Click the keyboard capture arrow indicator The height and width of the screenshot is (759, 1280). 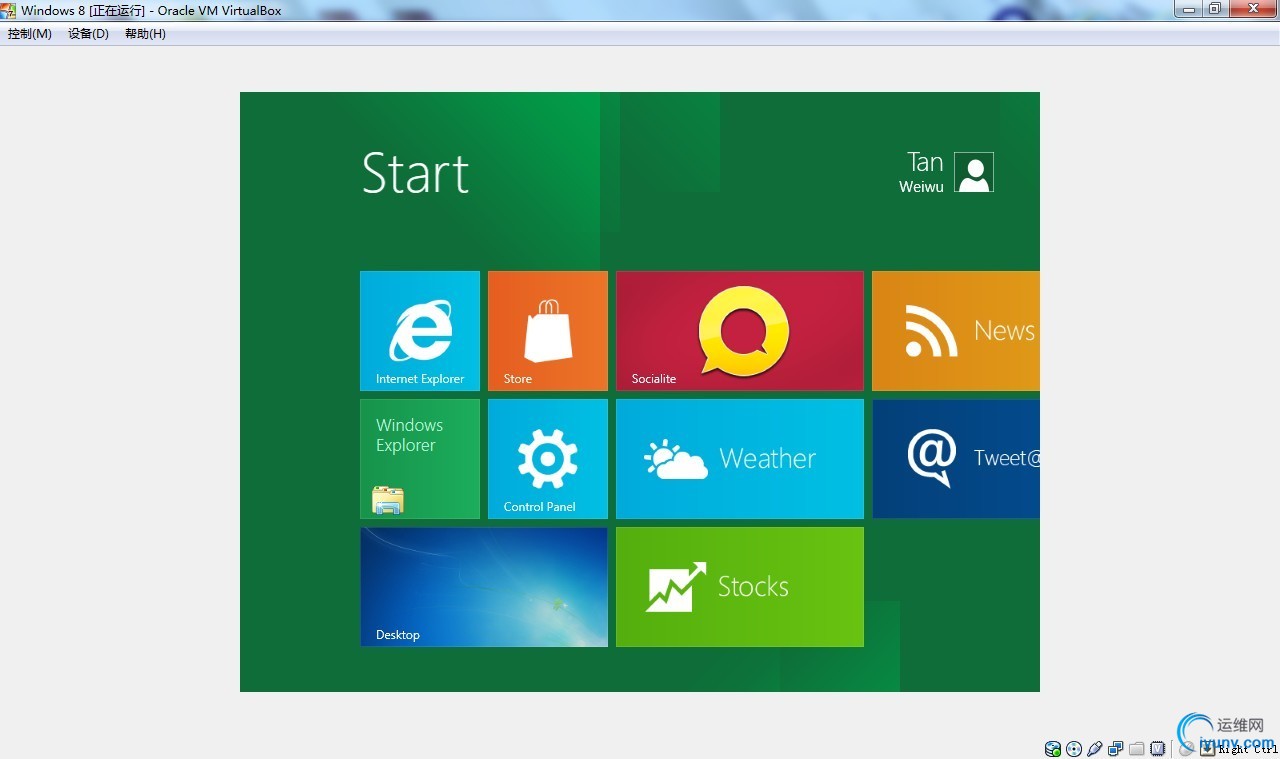tap(1208, 749)
